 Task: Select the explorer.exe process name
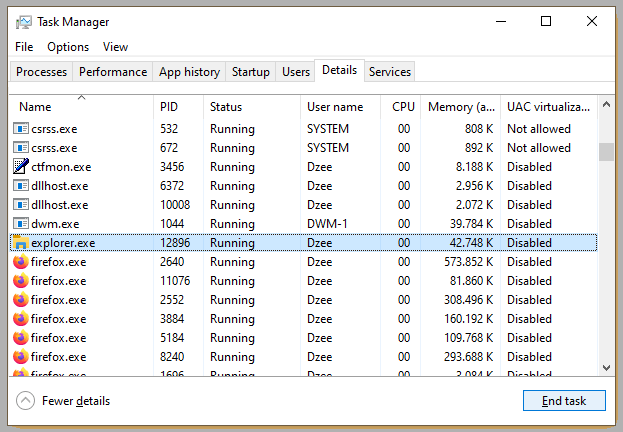pyautogui.click(x=63, y=243)
